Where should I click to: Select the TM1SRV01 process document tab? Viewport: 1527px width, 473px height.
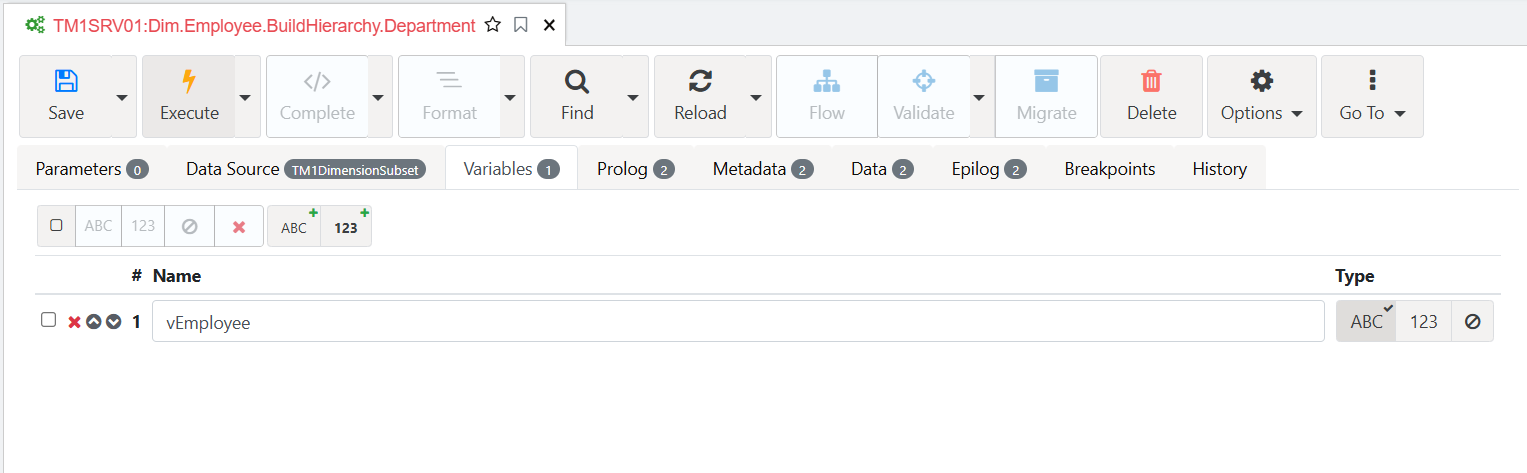click(264, 25)
